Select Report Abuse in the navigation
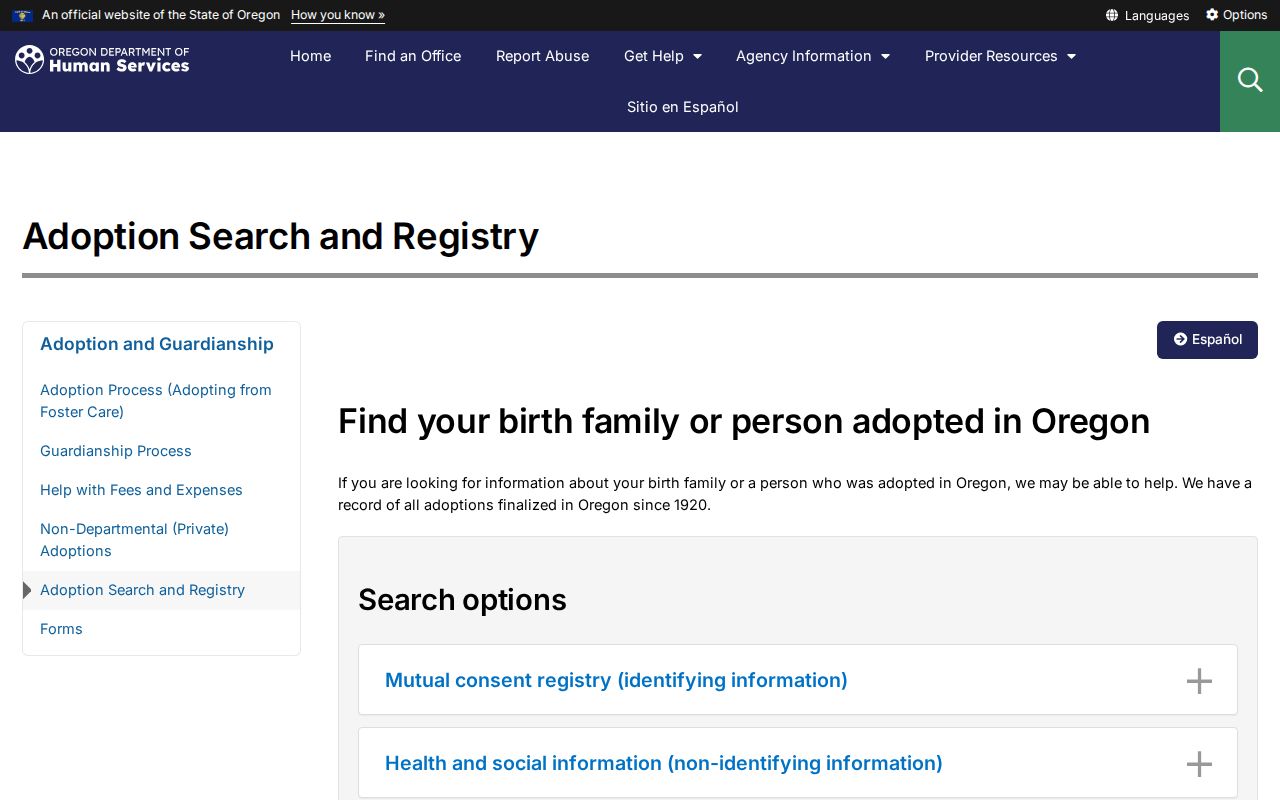The image size is (1280, 800). coord(542,56)
